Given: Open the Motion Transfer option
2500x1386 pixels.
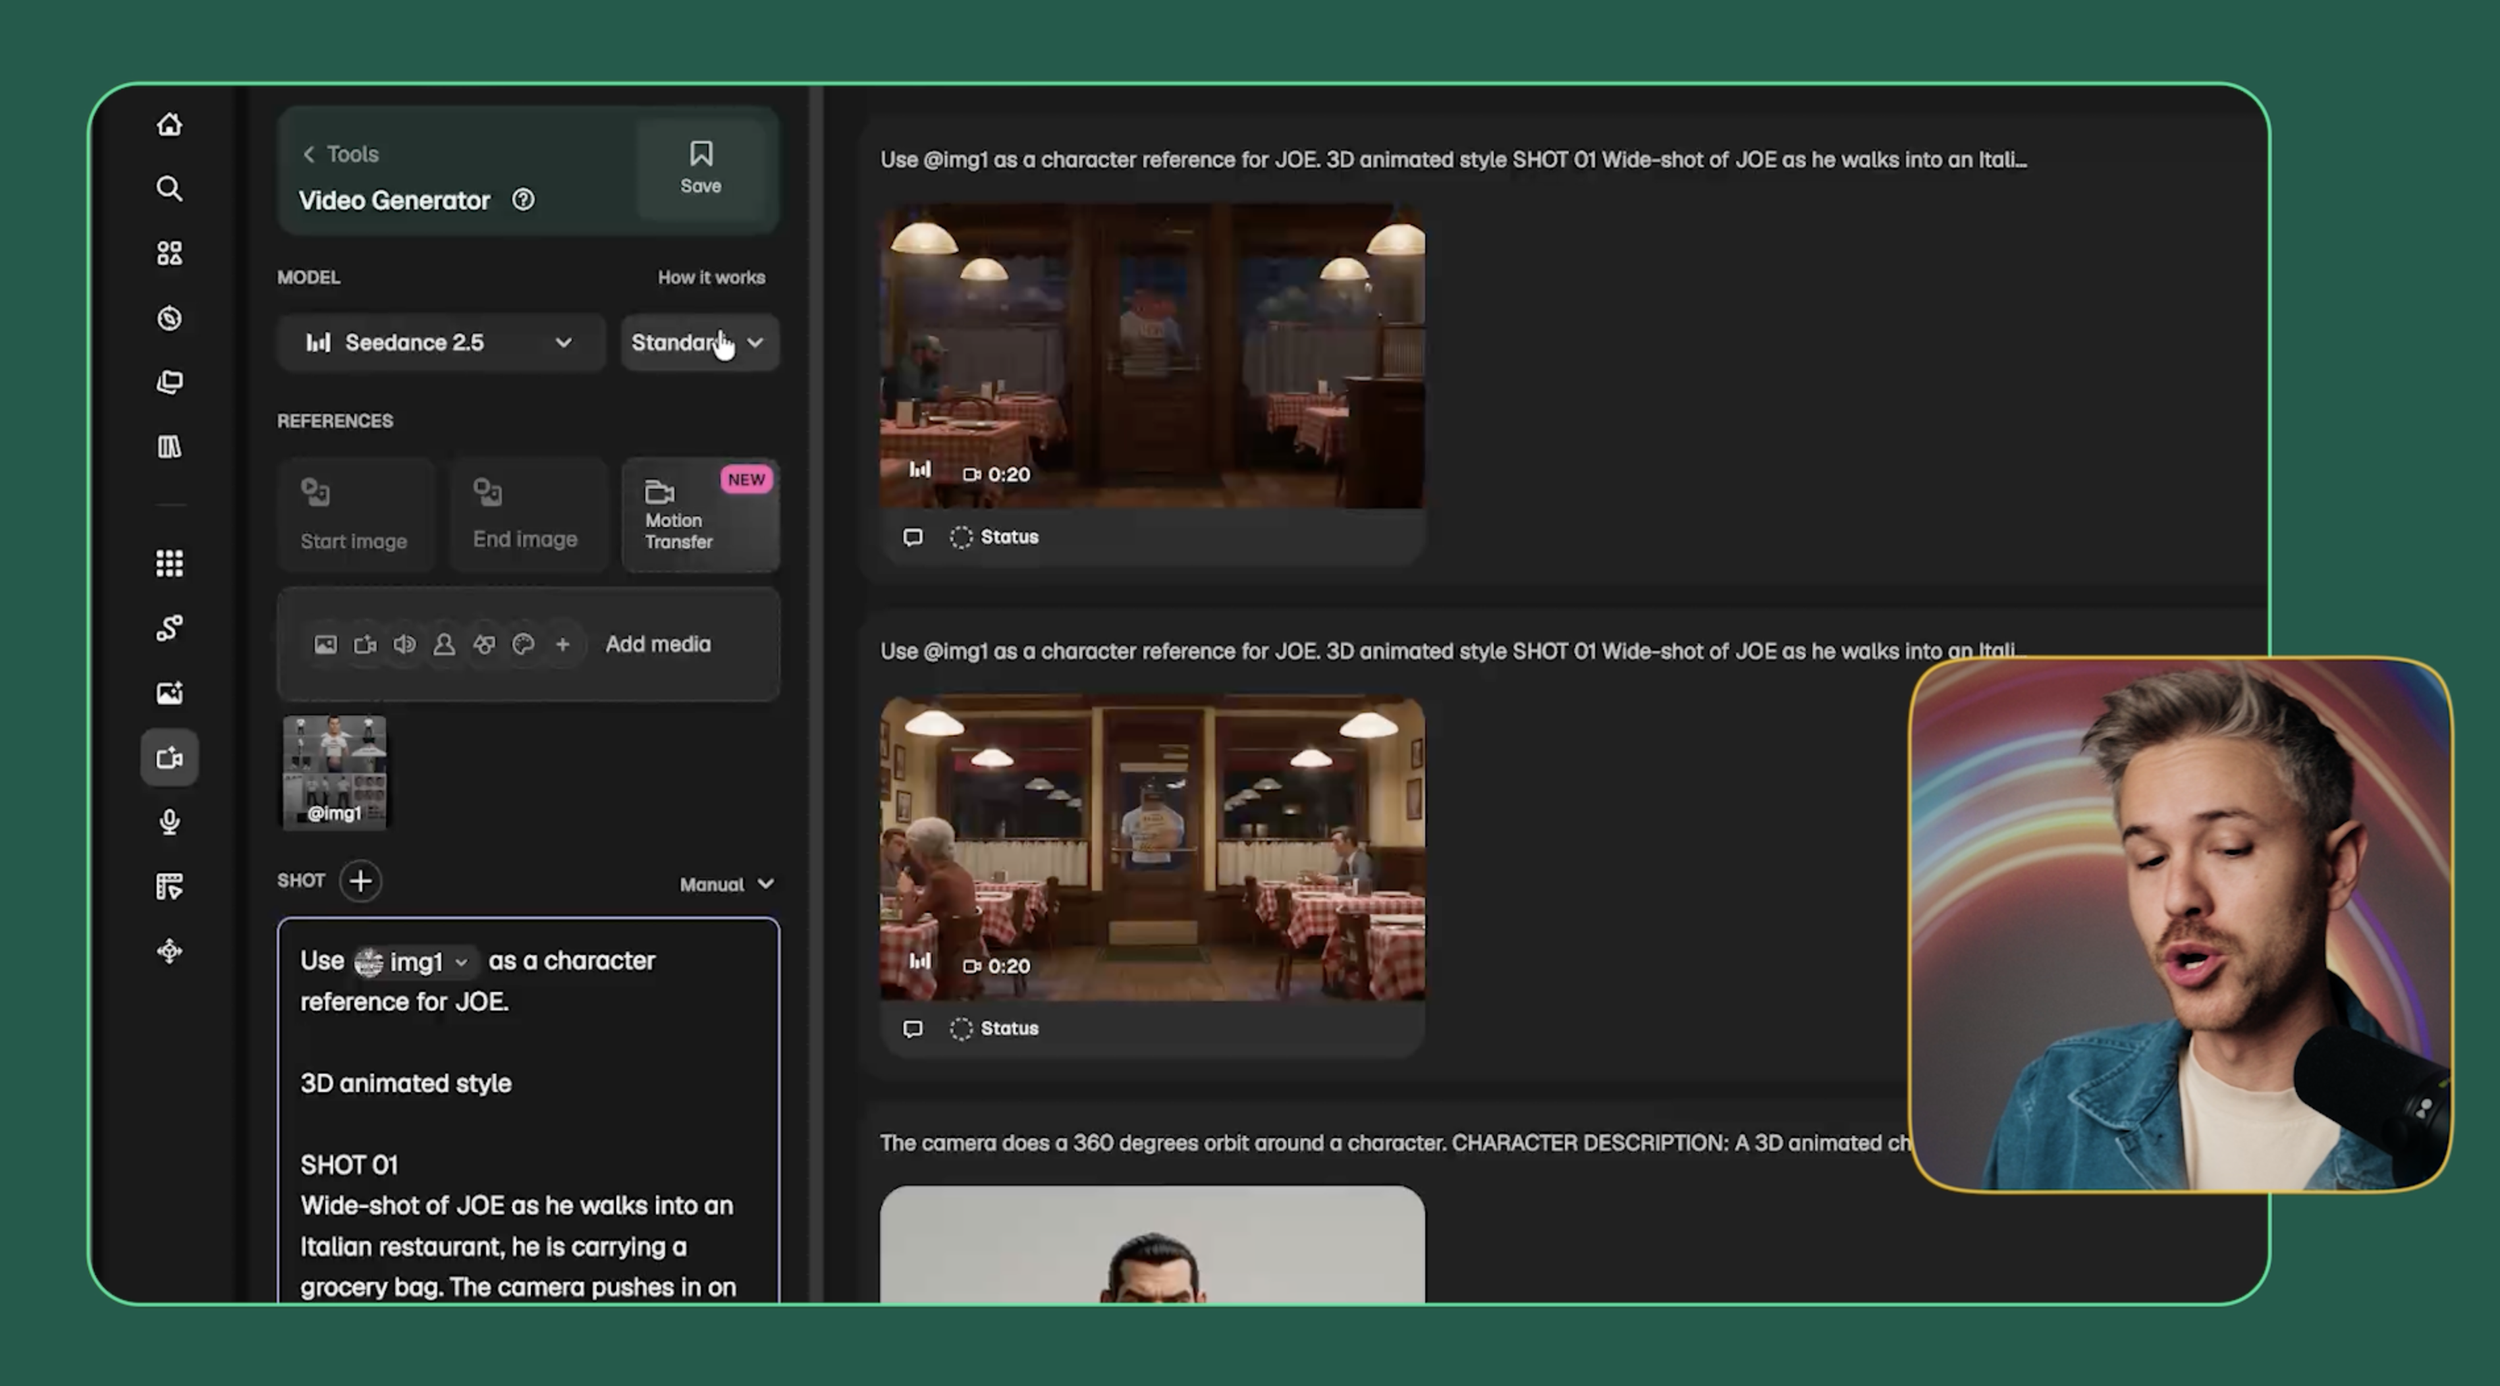Looking at the screenshot, I should [x=700, y=514].
